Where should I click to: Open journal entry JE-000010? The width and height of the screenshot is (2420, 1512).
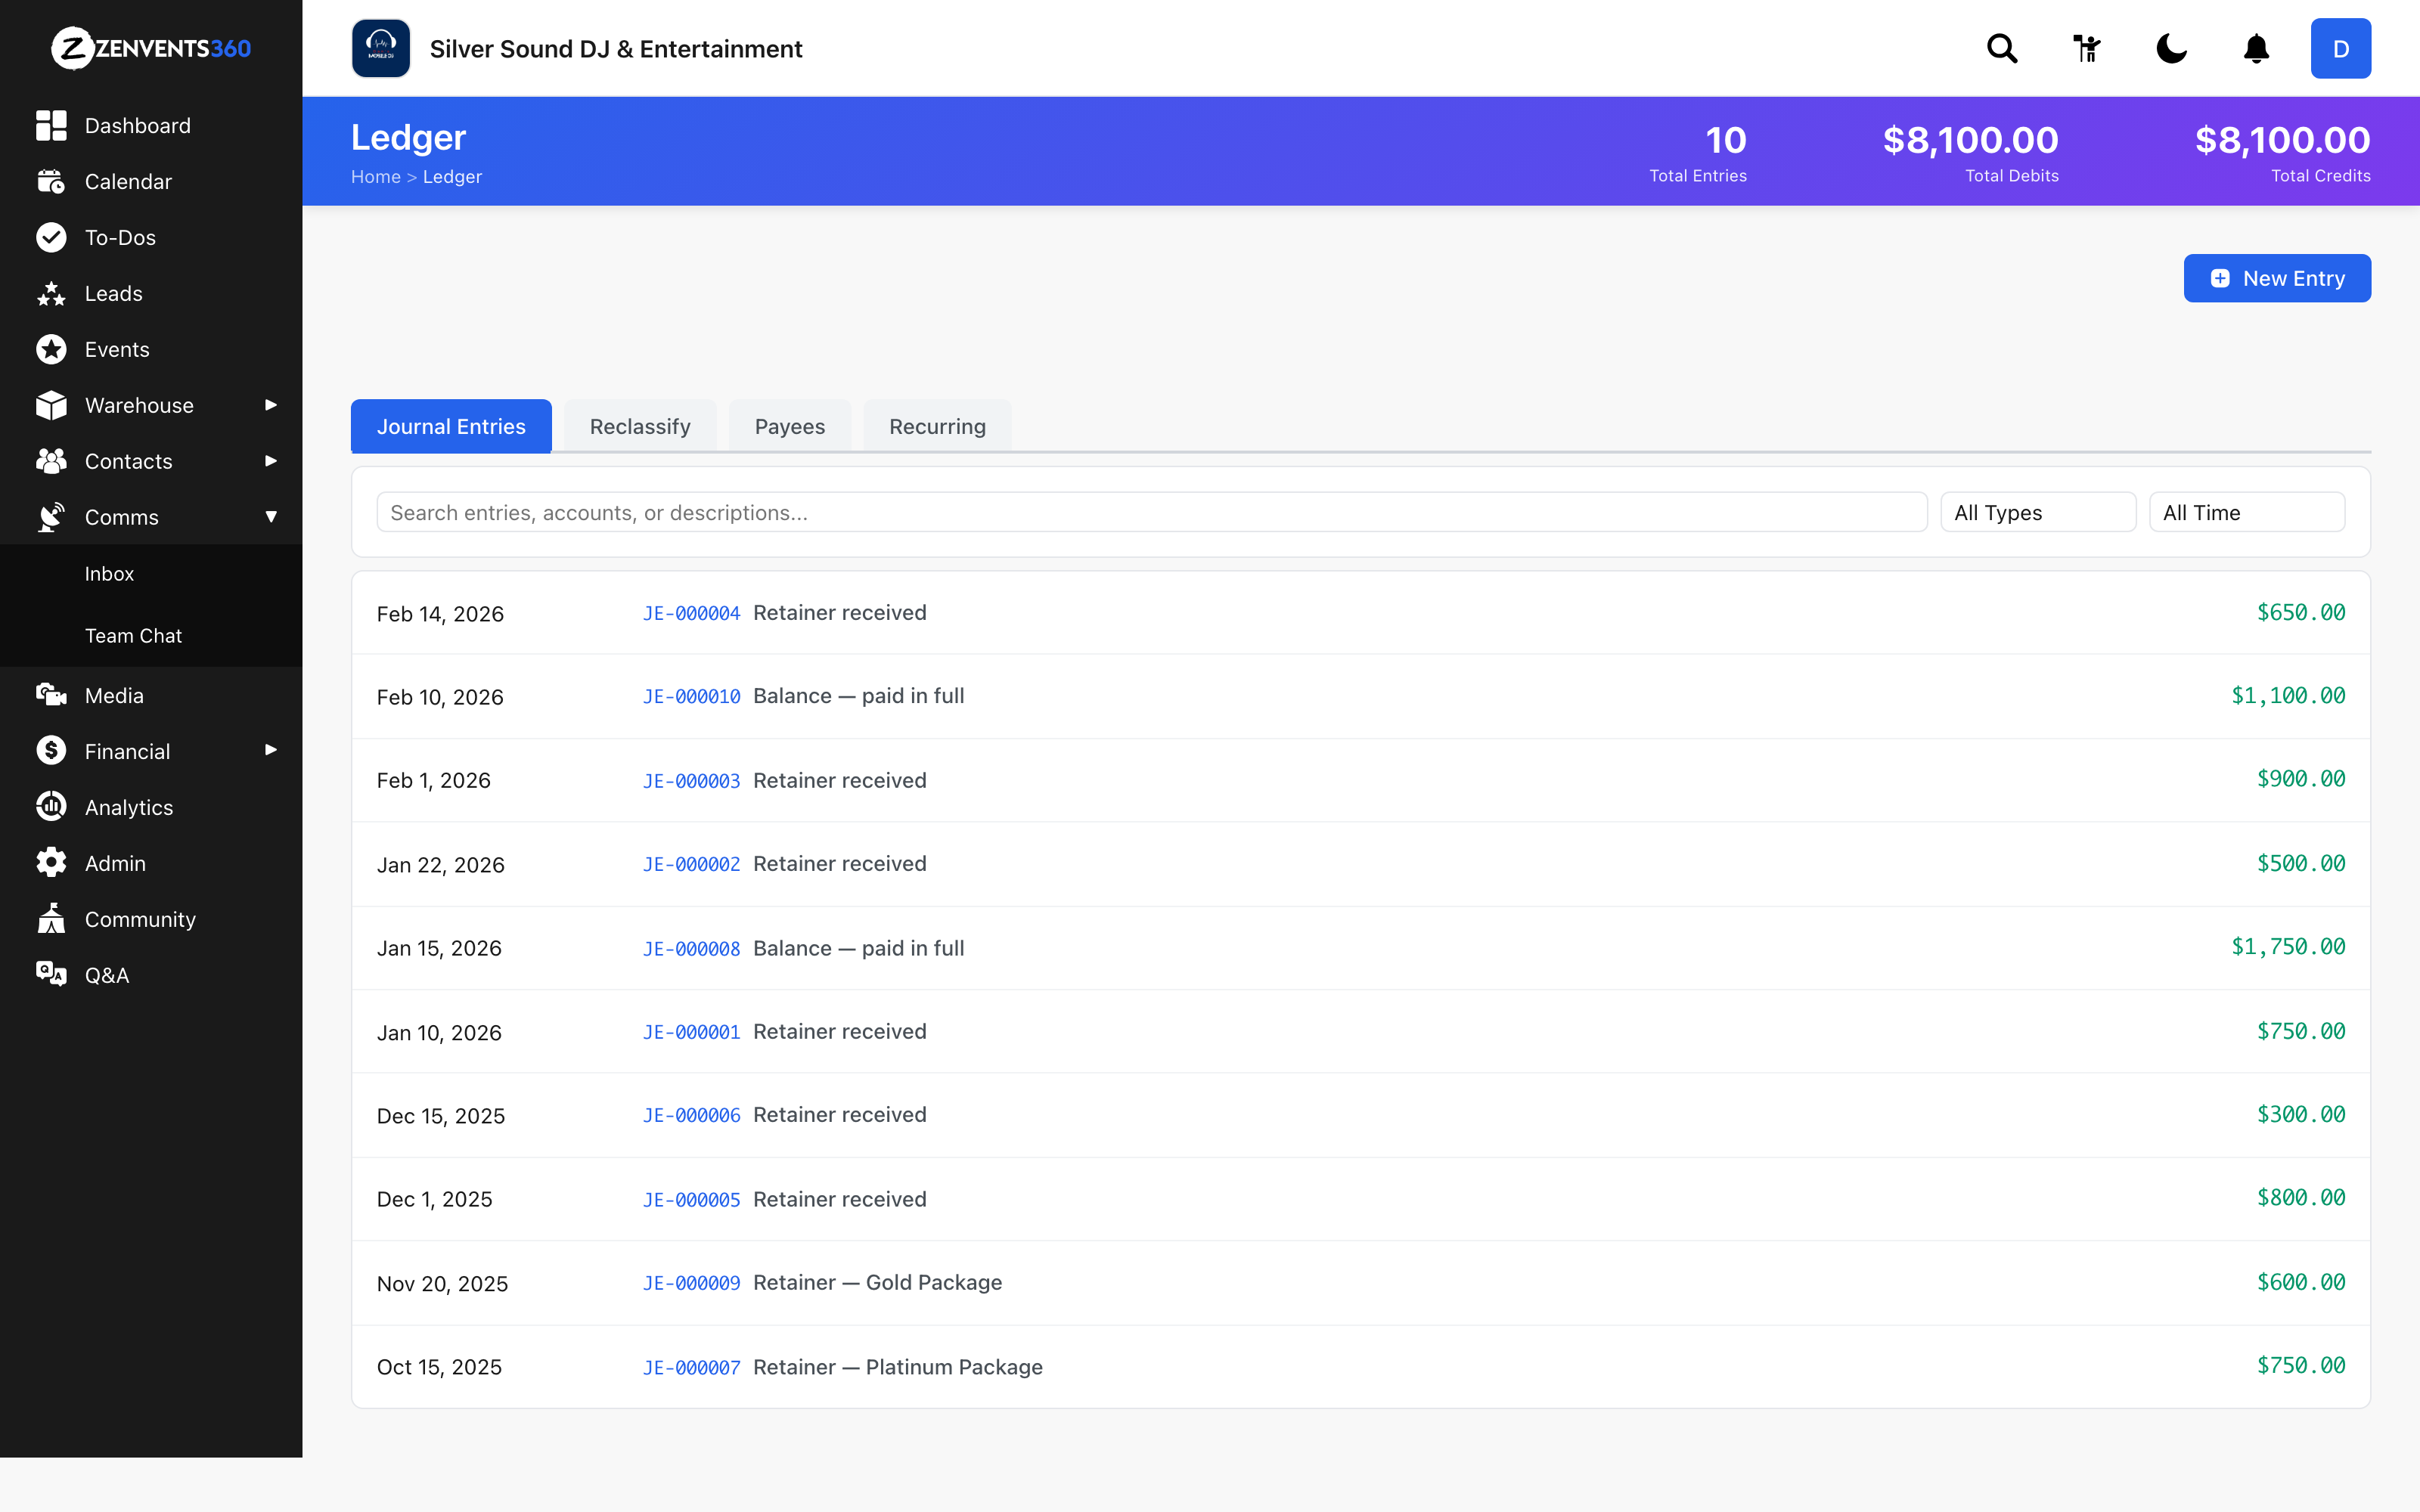point(691,696)
